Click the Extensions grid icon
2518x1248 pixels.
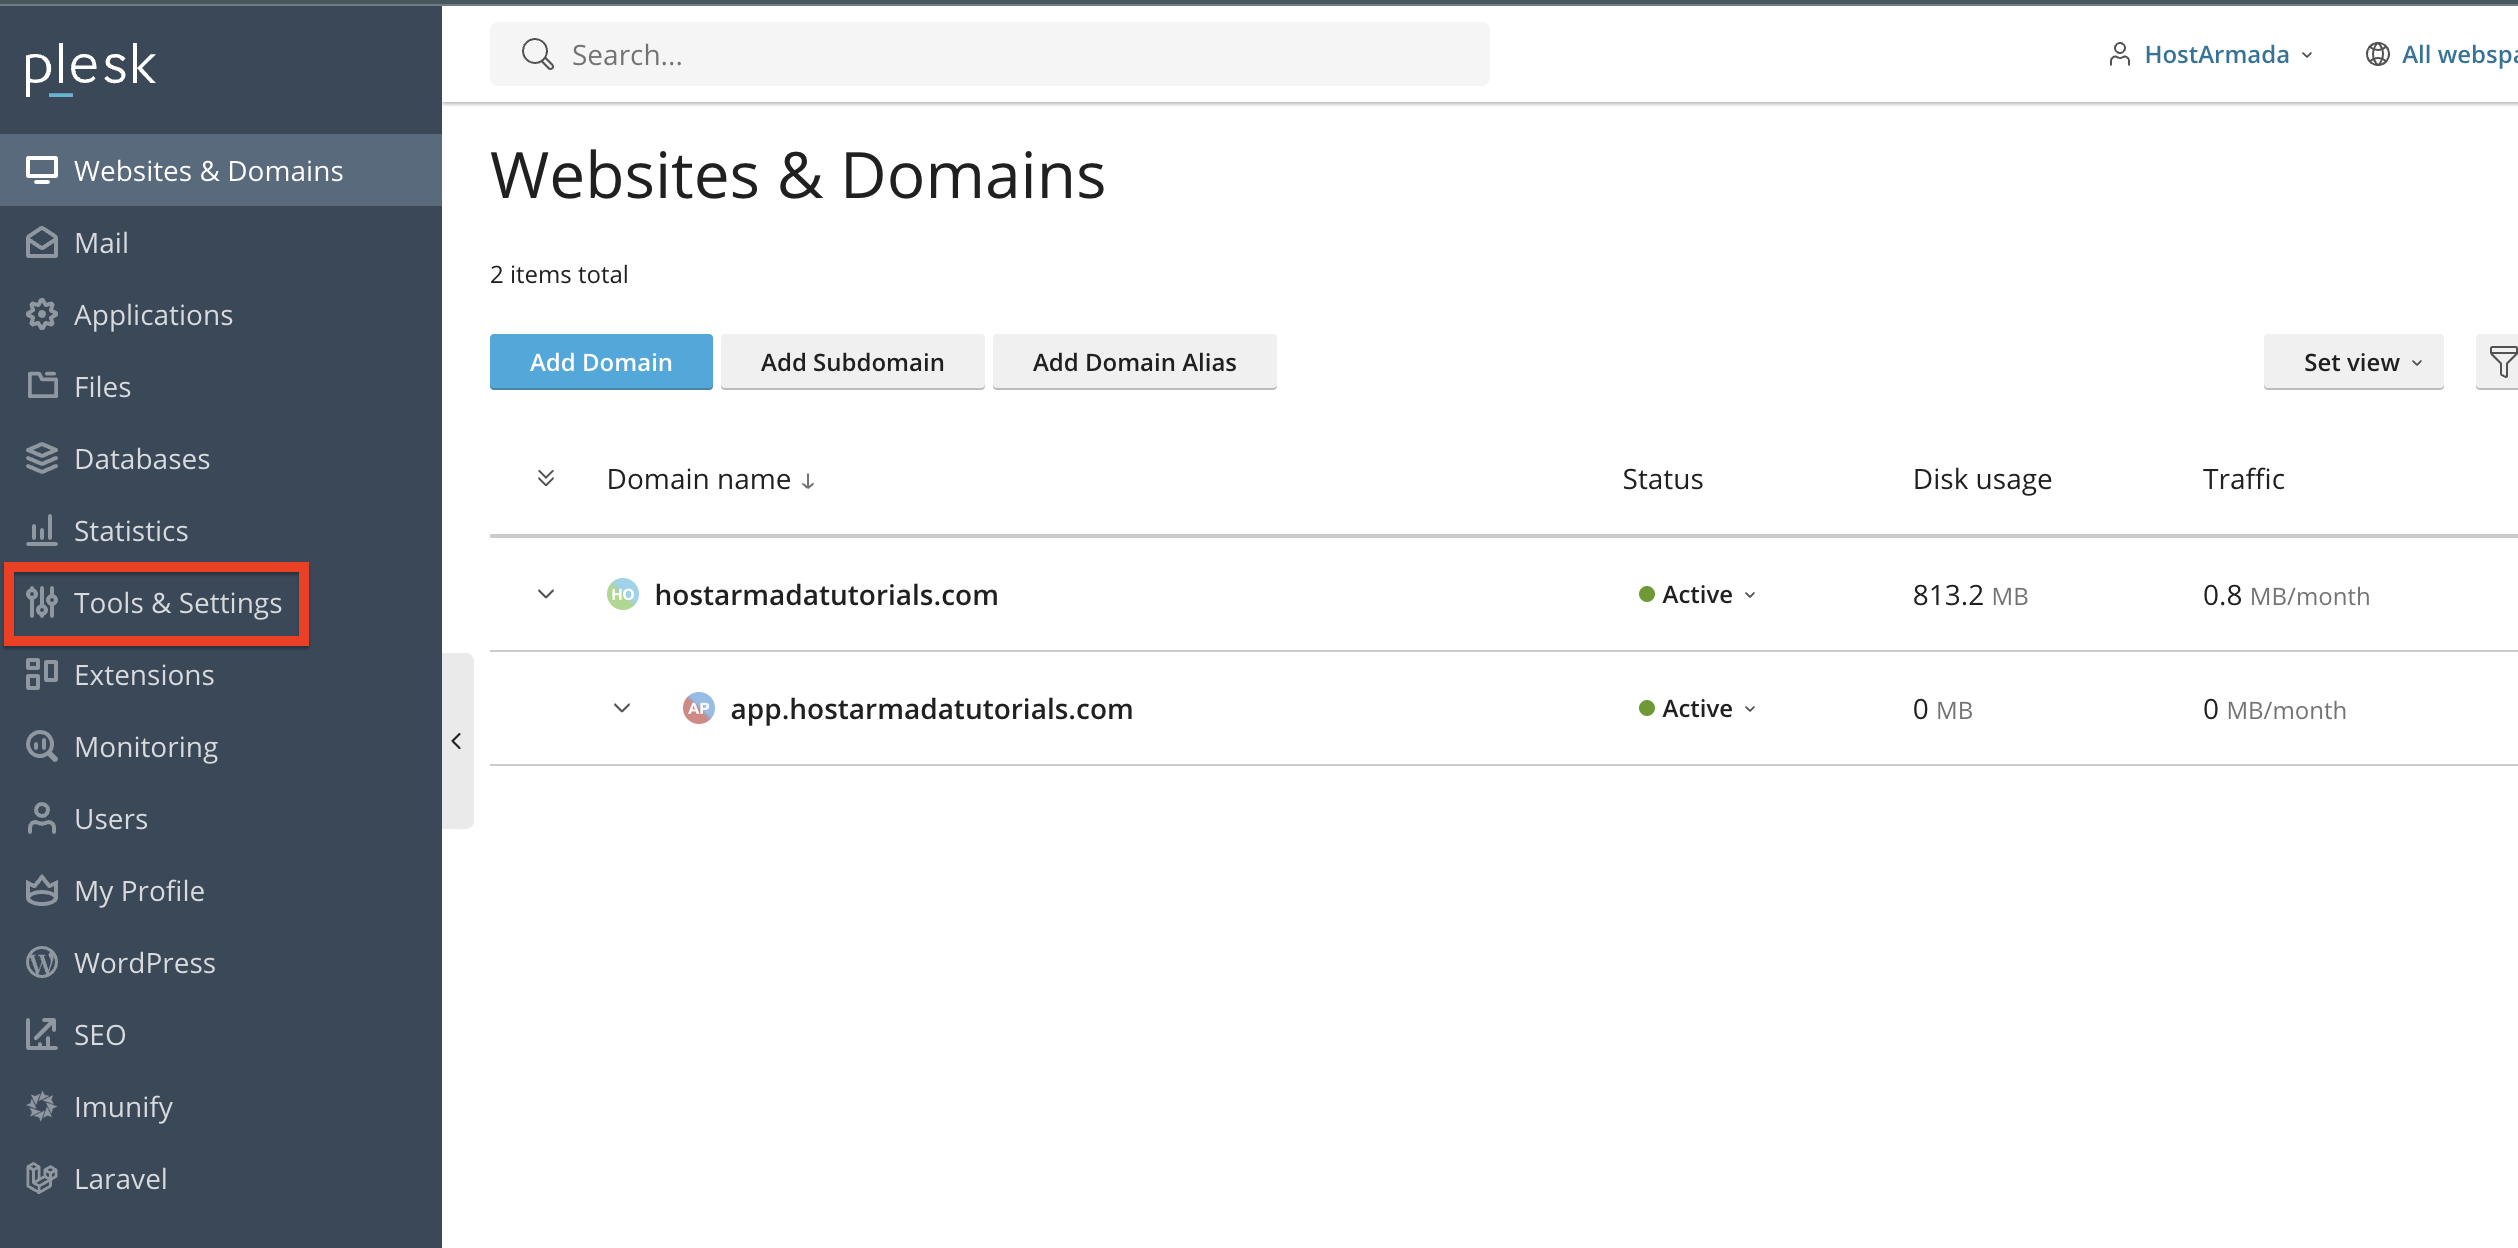tap(41, 675)
